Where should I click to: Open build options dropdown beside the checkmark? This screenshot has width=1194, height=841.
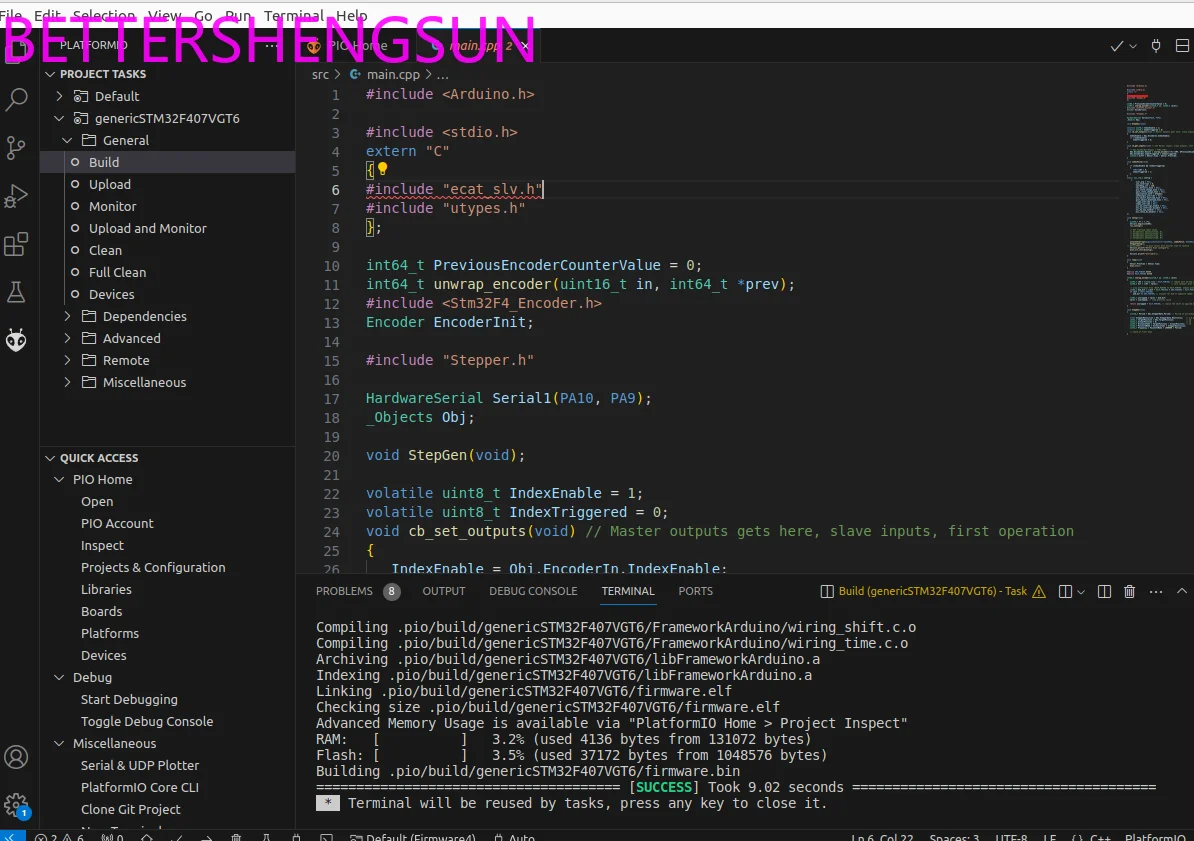(1133, 46)
